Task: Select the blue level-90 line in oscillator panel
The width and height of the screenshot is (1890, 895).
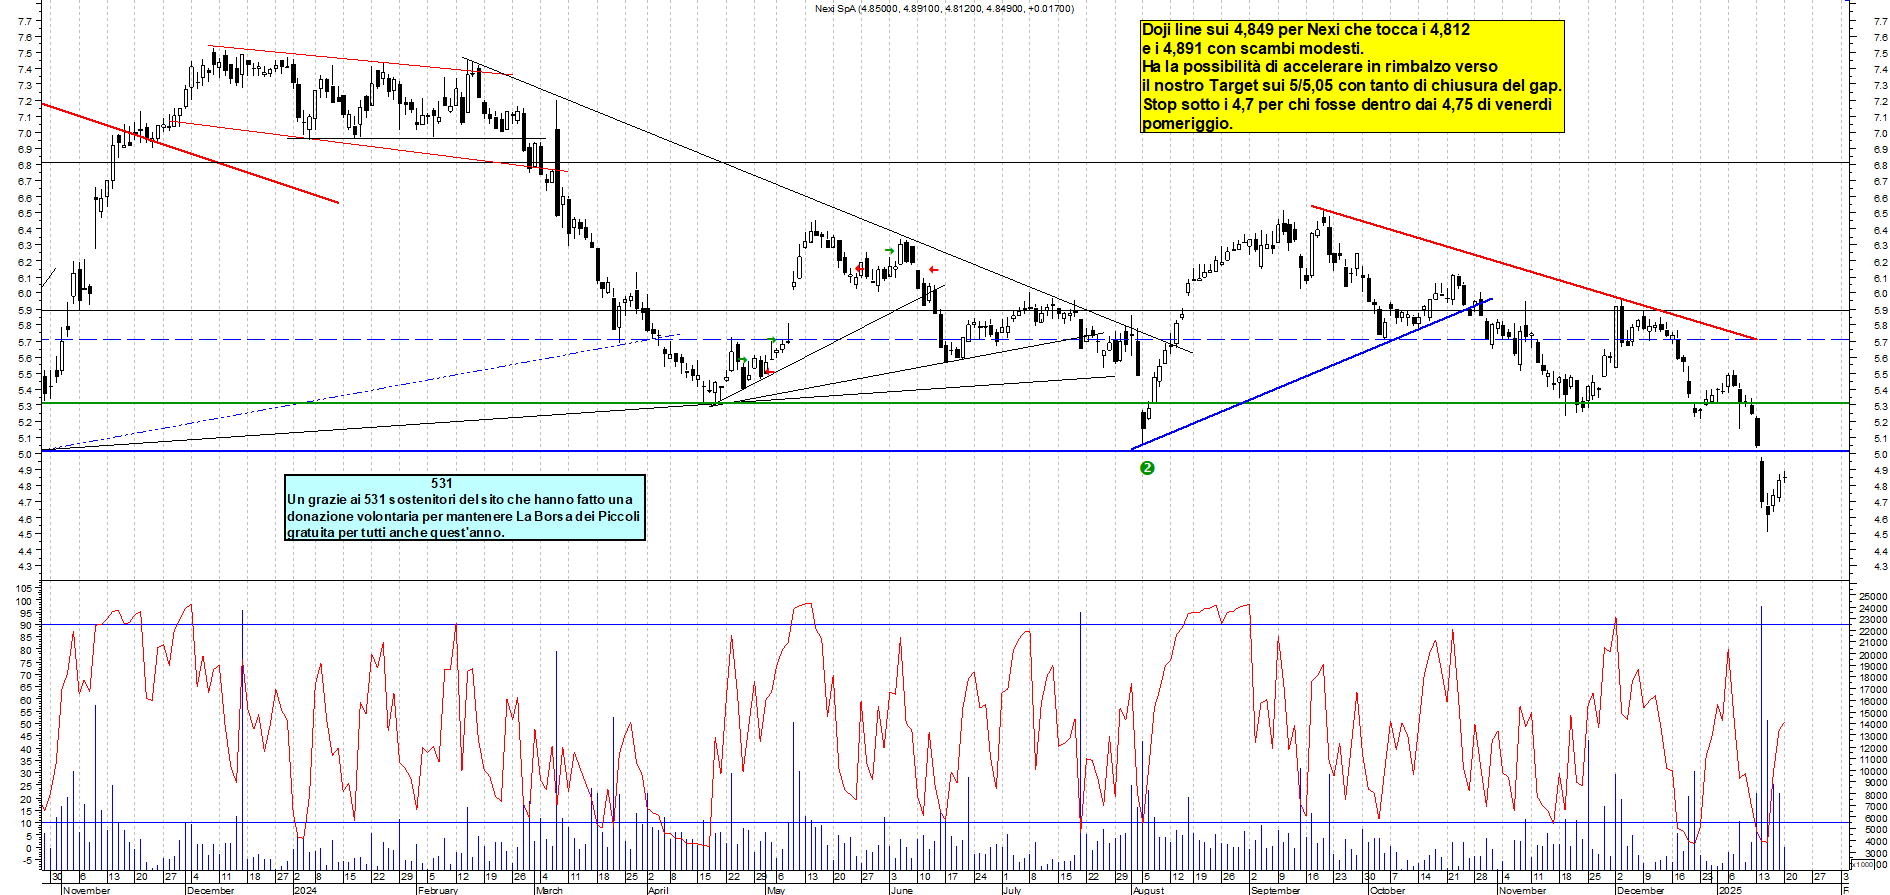Action: coord(945,625)
